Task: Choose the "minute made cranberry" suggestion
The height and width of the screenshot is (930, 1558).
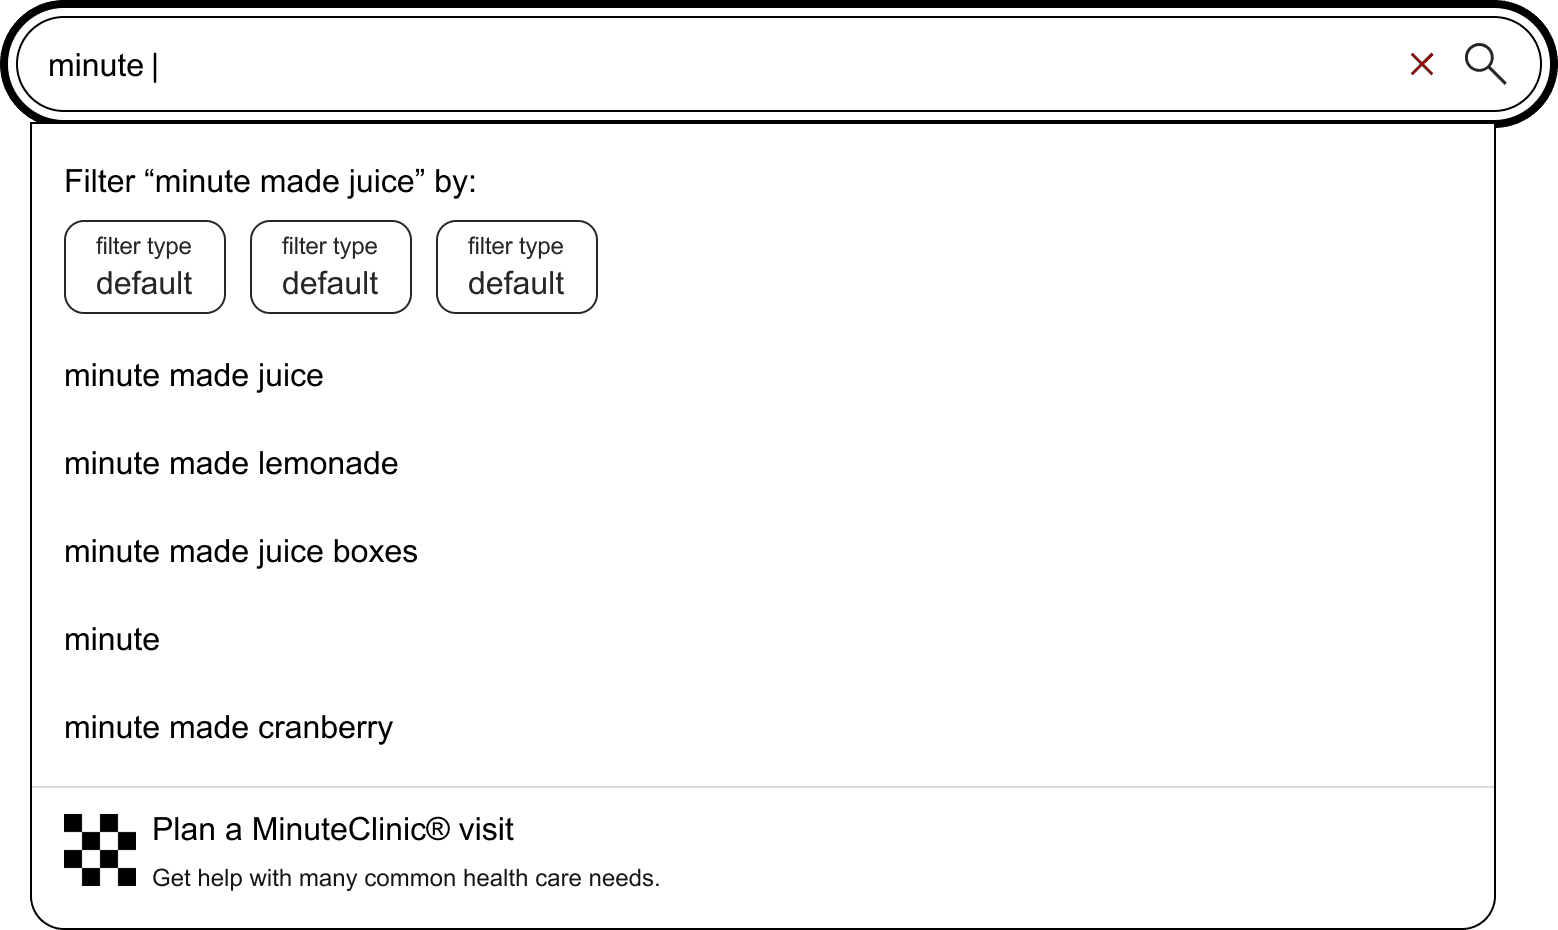Action: 228,728
